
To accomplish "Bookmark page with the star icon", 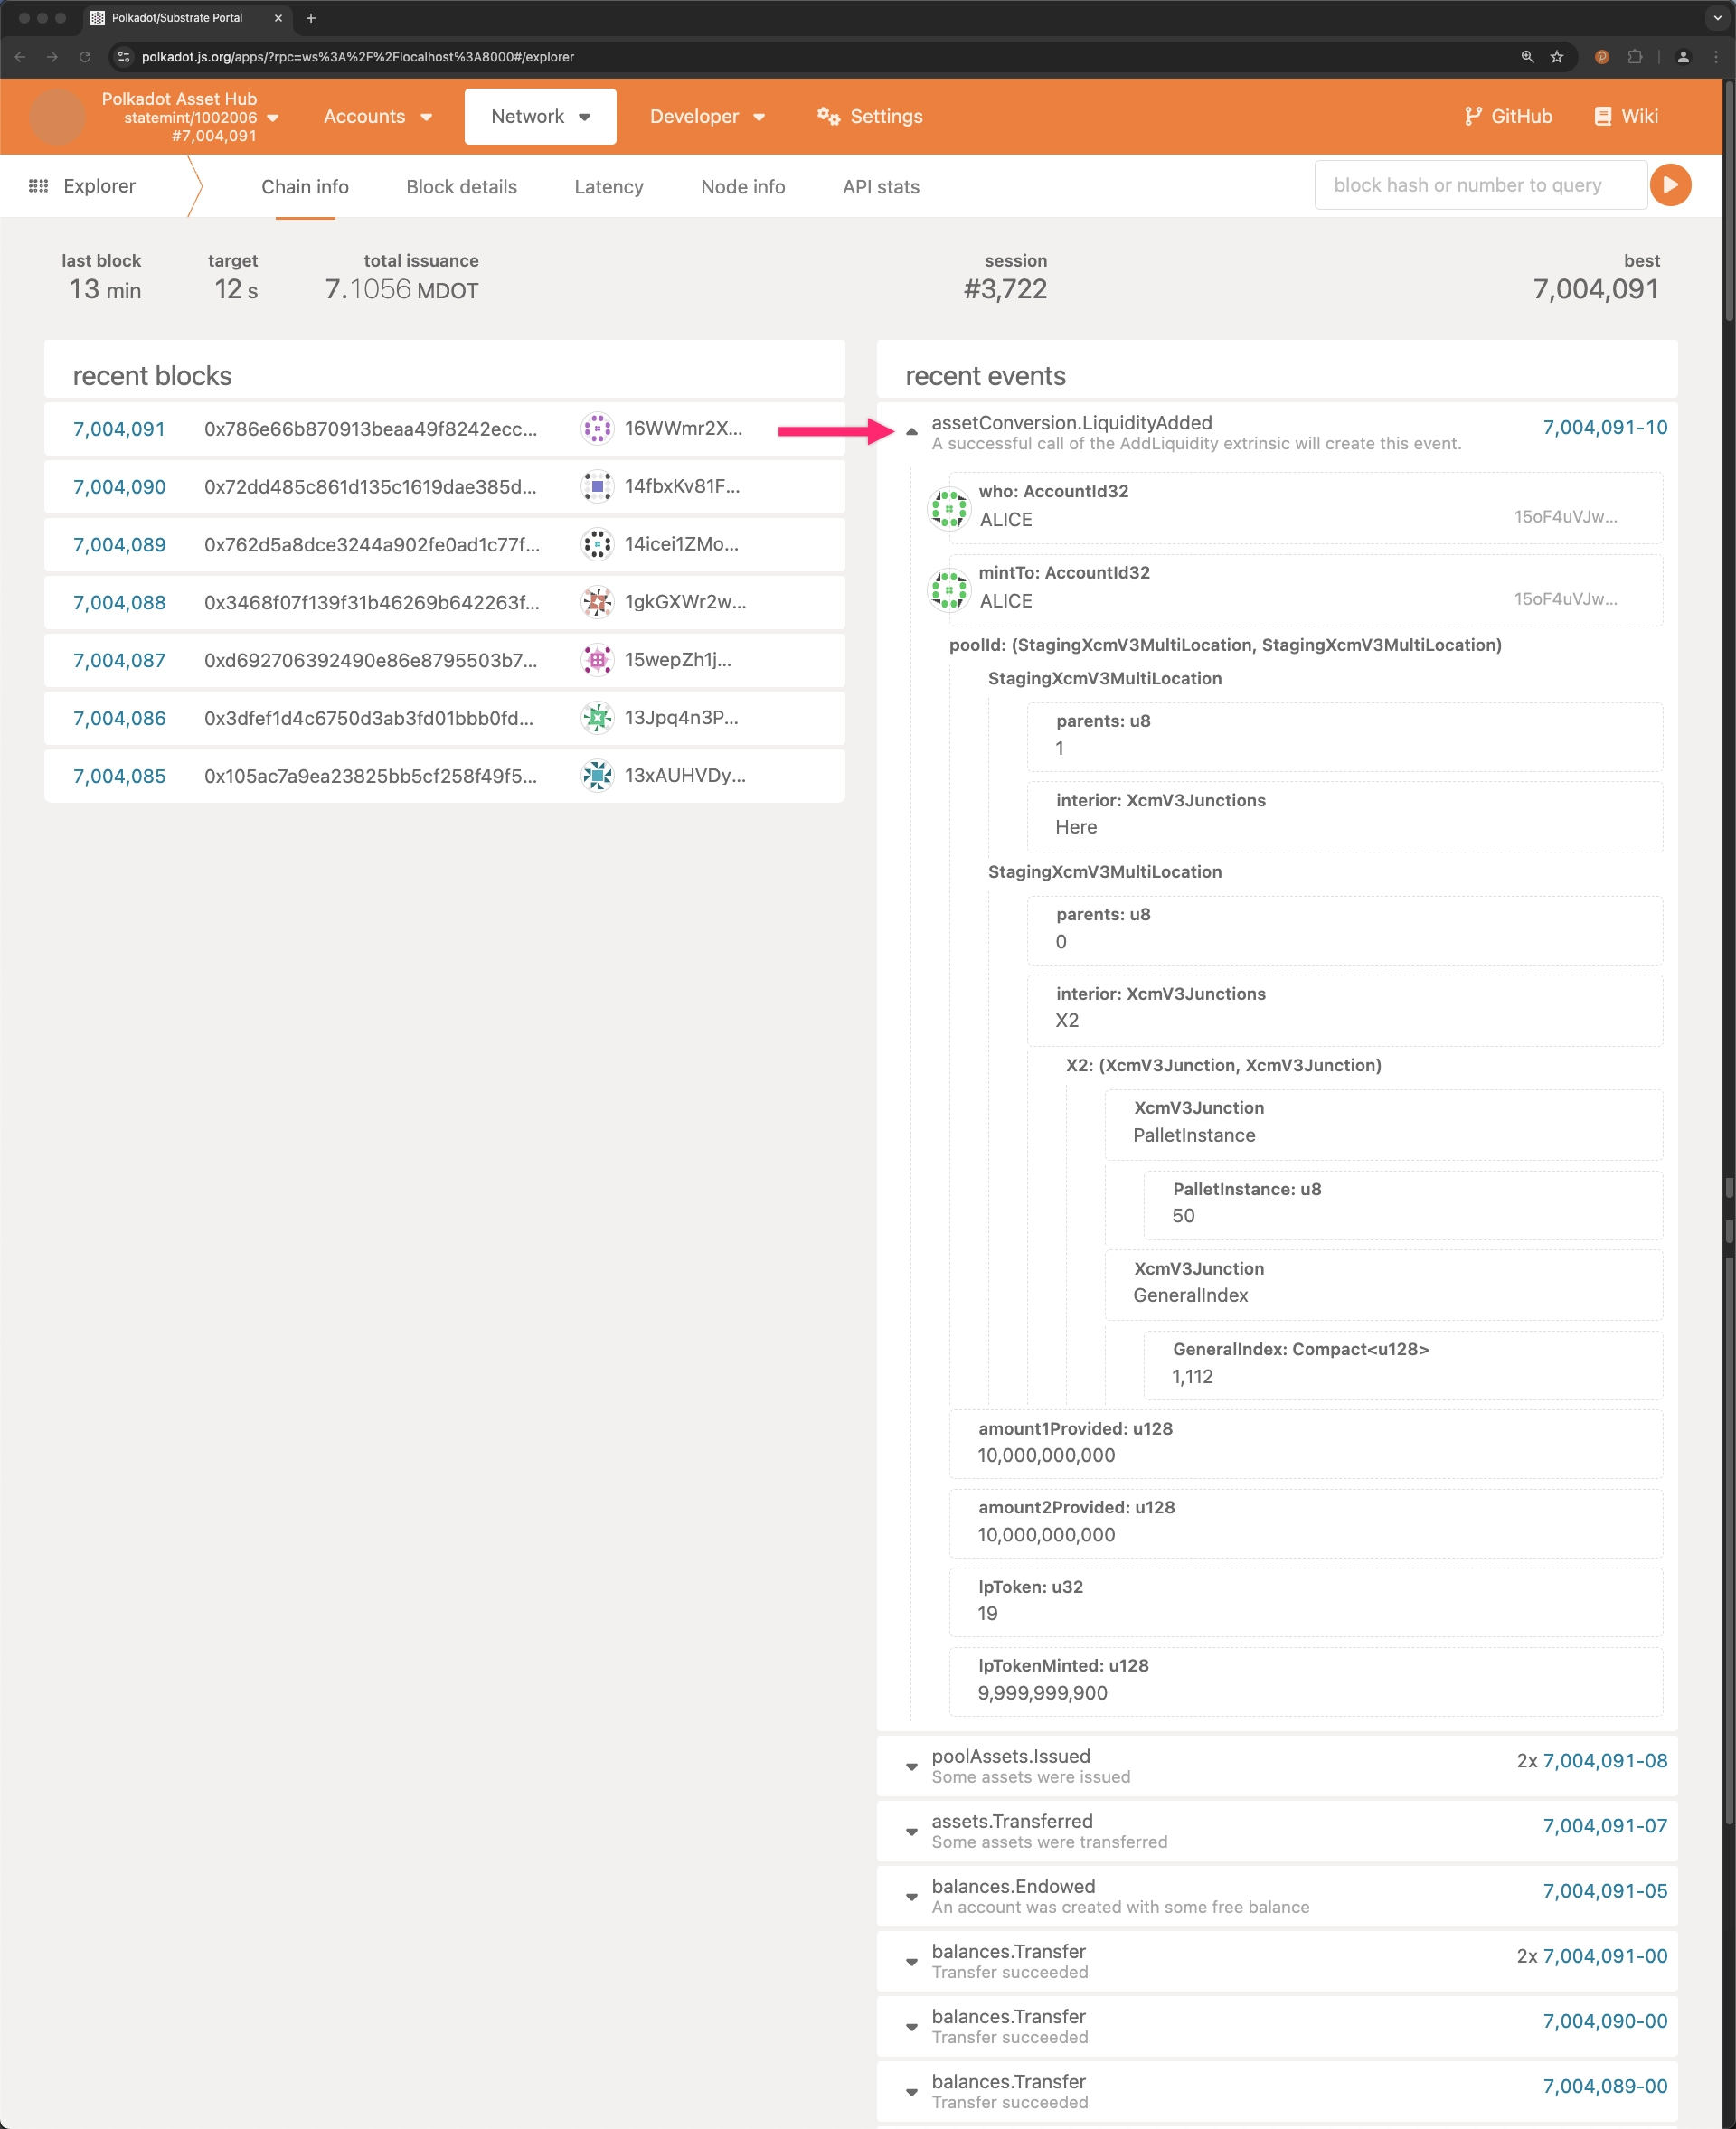I will 1556,57.
